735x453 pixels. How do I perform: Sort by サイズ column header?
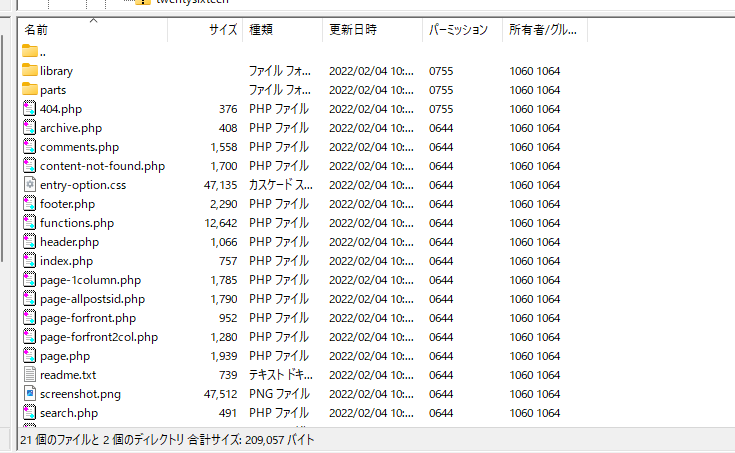222,30
